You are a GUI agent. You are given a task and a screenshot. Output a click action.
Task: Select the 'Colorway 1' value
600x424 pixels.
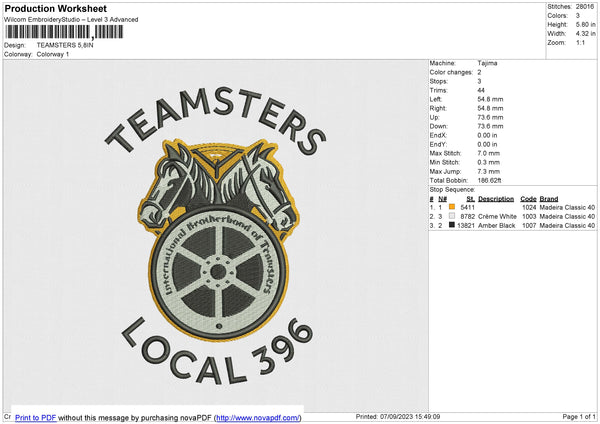point(53,54)
